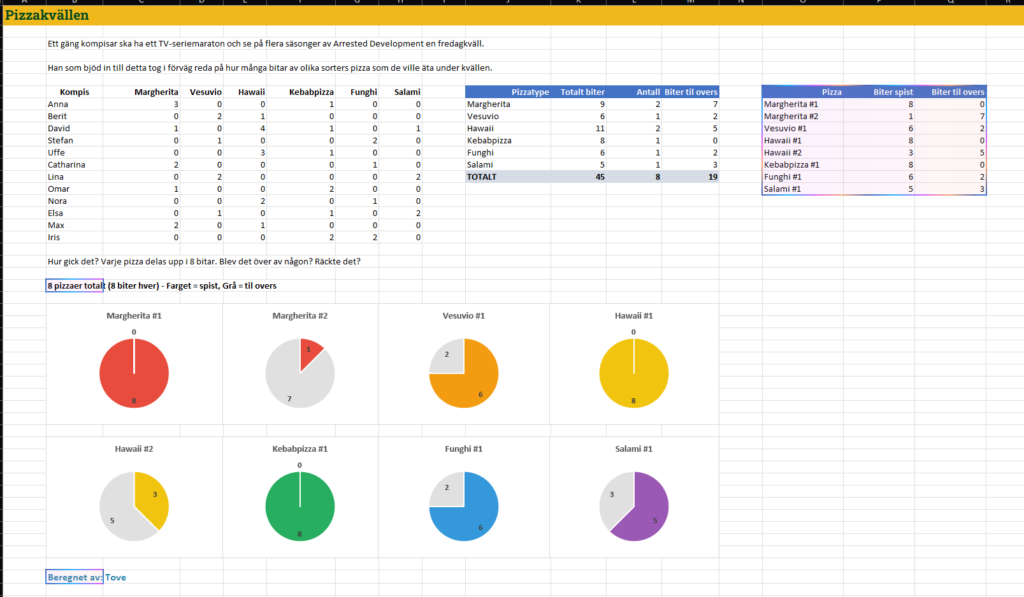Select the green Kebabpizza #1 pie chart
Screen dimensions: 1024x597
(x=300, y=506)
